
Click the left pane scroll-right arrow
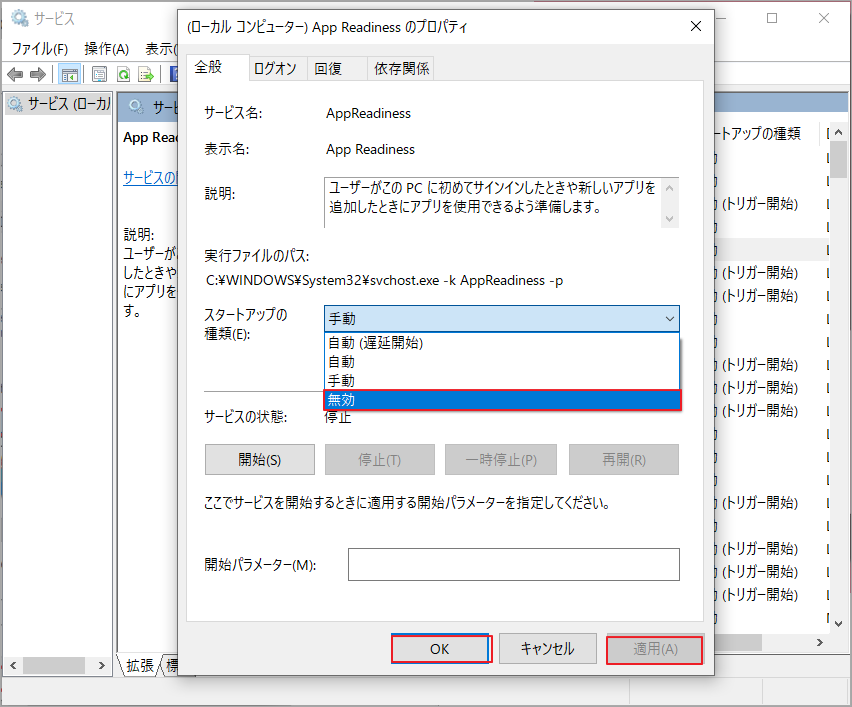tap(102, 665)
